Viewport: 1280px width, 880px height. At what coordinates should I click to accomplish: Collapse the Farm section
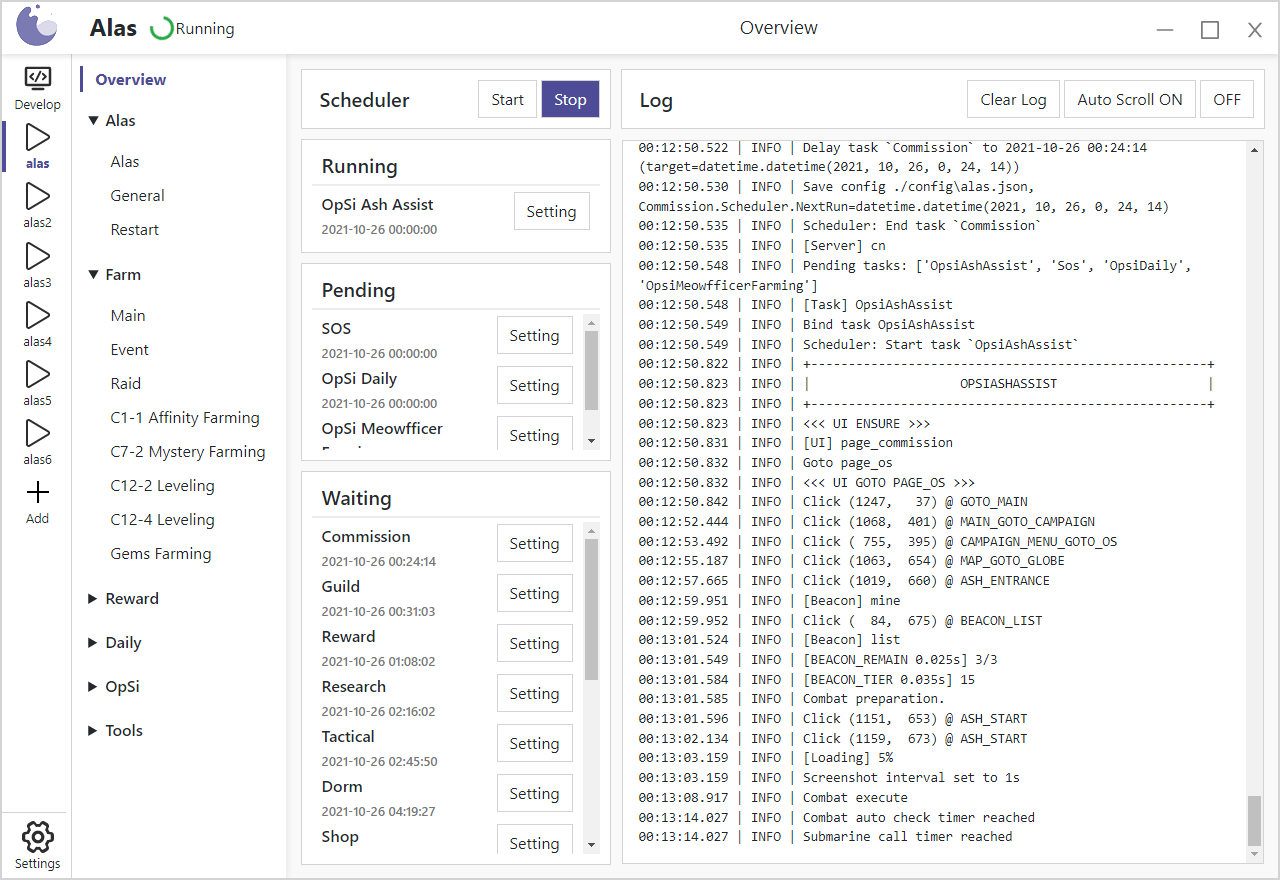tap(122, 275)
